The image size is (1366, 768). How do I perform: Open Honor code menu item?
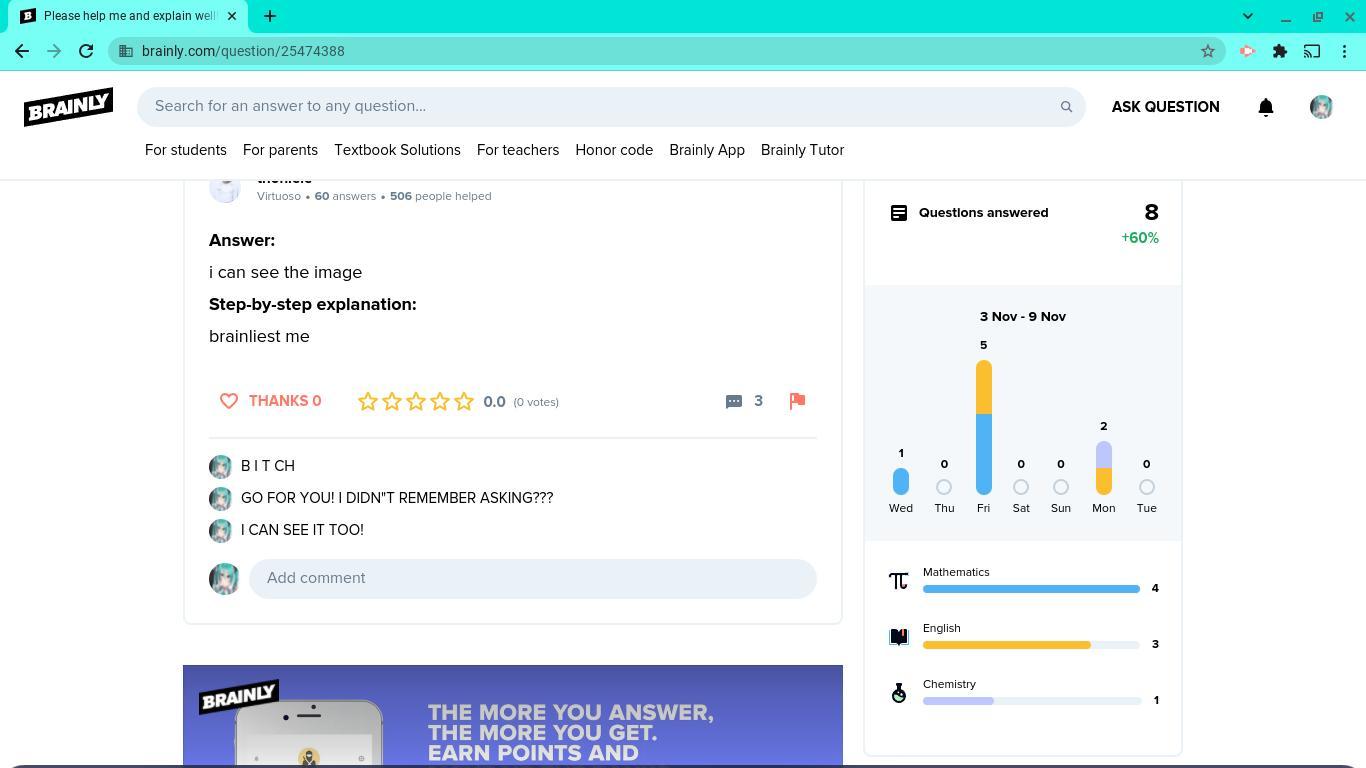pyautogui.click(x=614, y=150)
